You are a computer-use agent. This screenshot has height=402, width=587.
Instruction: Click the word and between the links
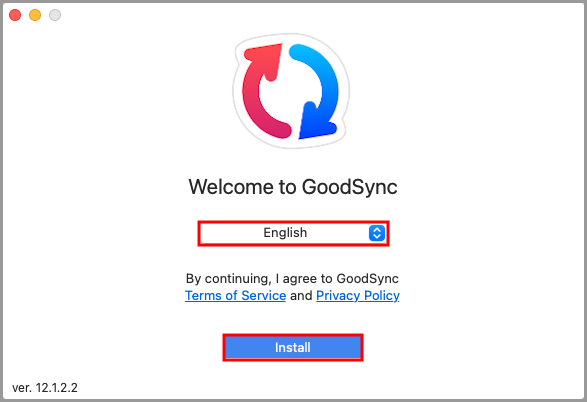click(x=301, y=296)
